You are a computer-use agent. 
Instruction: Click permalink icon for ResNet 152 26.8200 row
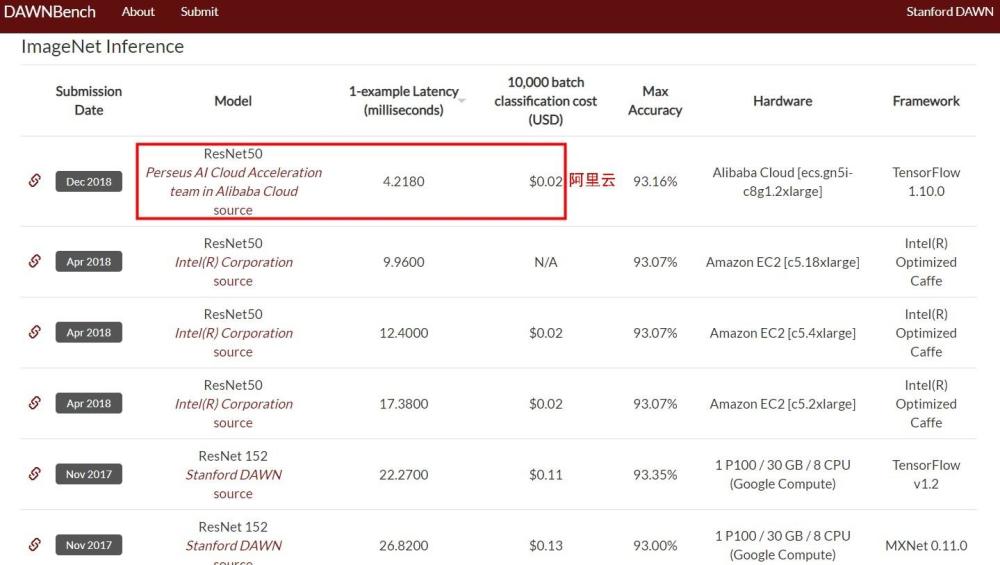pyautogui.click(x=34, y=545)
